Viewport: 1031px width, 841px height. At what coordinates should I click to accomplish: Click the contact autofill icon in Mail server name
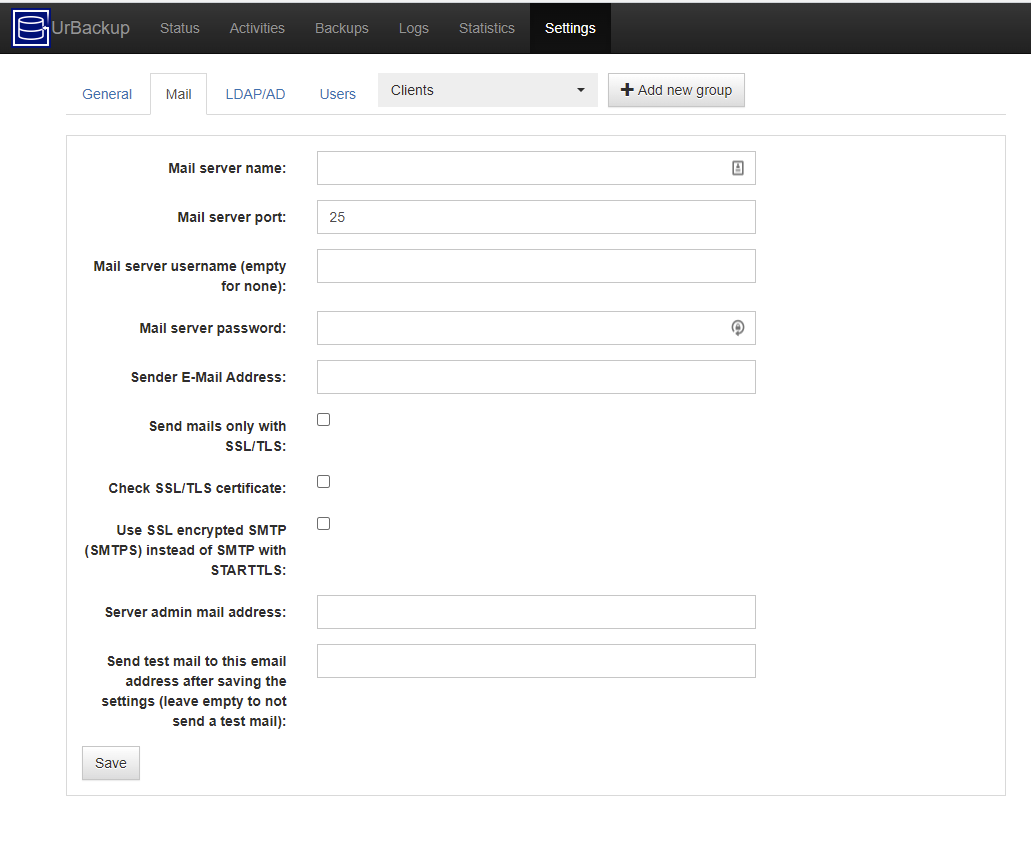coord(738,168)
